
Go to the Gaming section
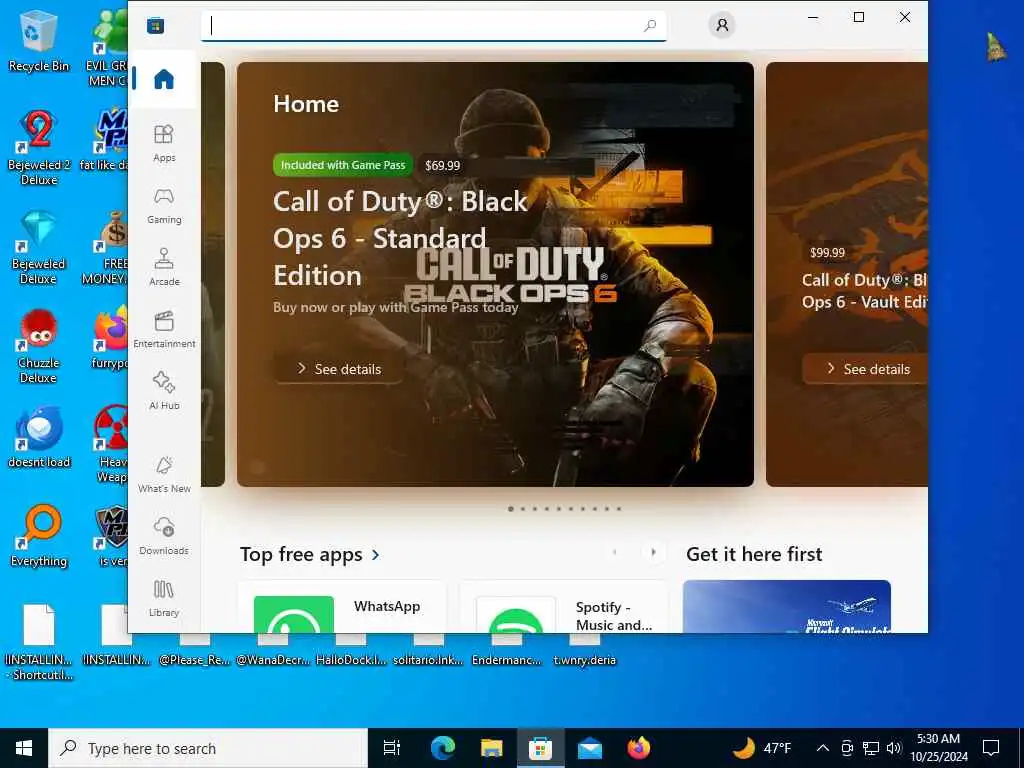click(x=164, y=205)
